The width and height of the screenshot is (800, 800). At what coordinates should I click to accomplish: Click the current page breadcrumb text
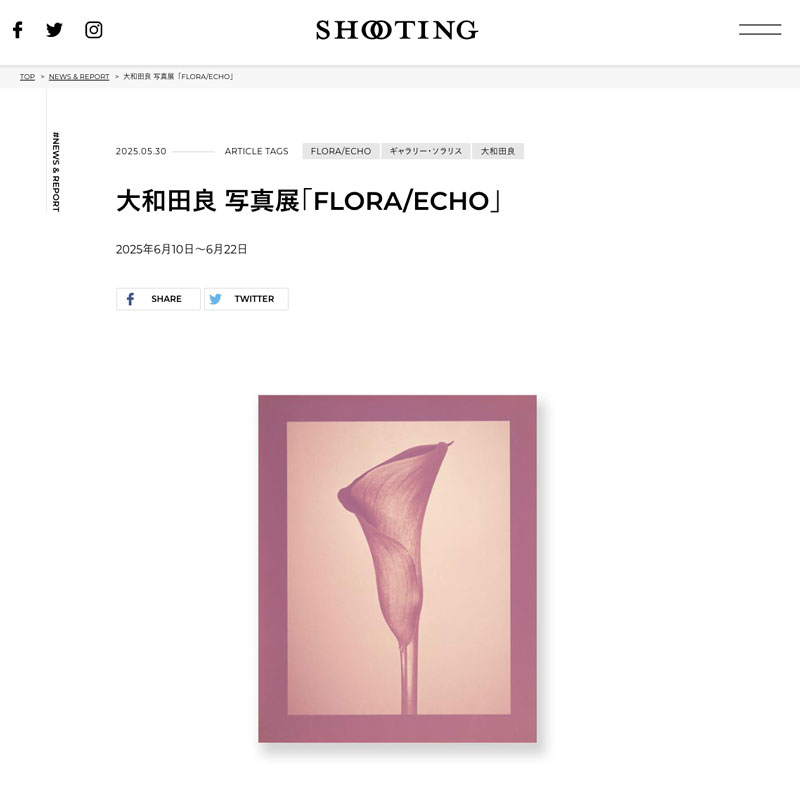[178, 77]
